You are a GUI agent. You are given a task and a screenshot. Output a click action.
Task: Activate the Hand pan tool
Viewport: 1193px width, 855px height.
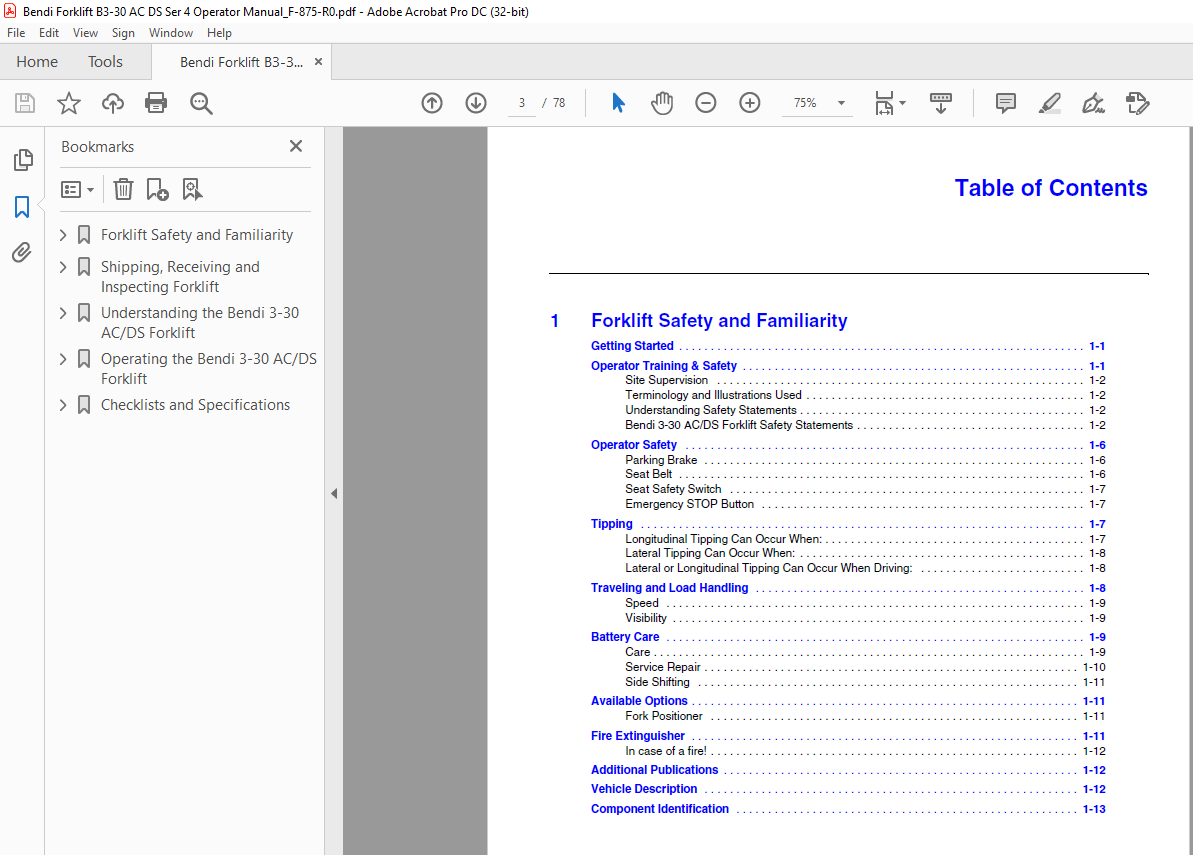pyautogui.click(x=662, y=103)
